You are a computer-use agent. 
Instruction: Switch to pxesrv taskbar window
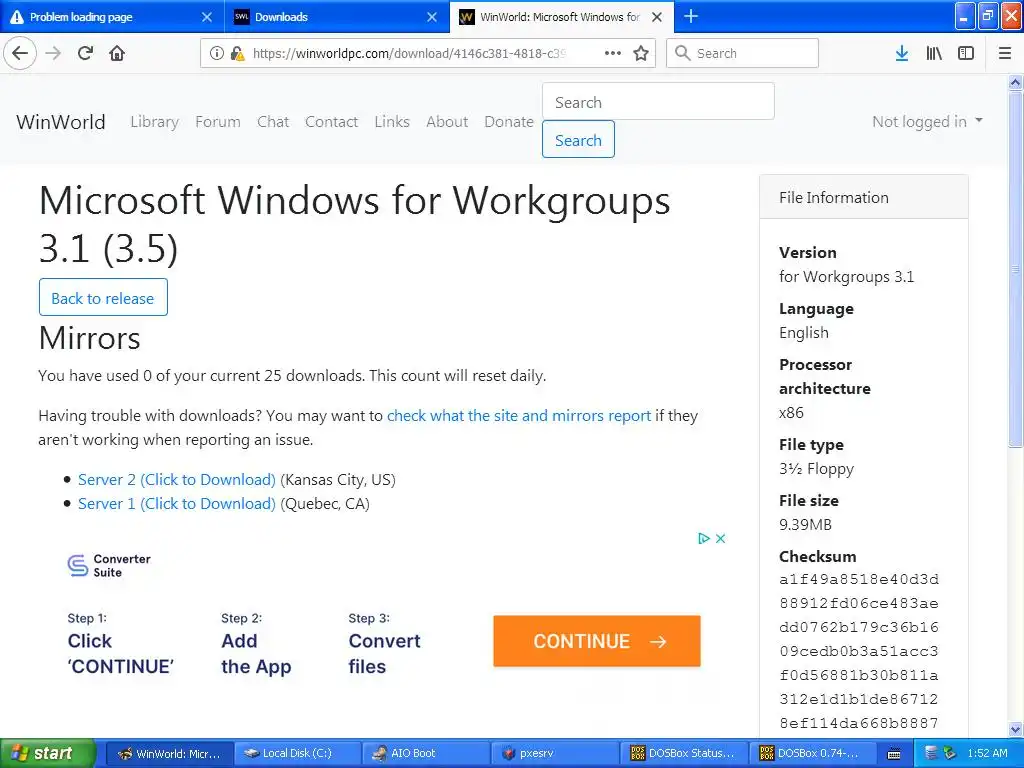554,754
